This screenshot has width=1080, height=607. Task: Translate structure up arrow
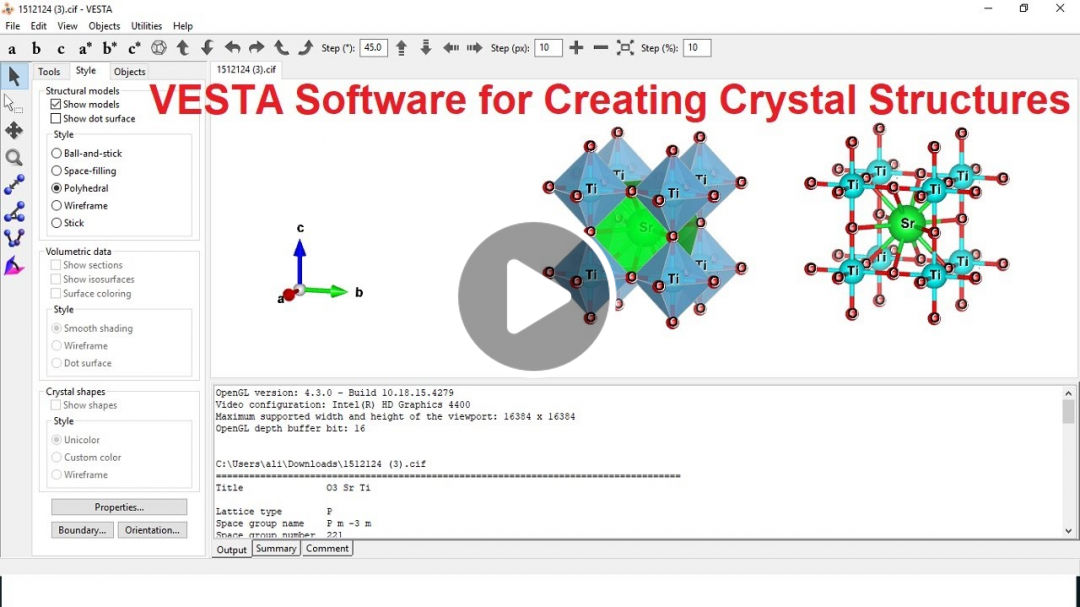click(x=402, y=48)
